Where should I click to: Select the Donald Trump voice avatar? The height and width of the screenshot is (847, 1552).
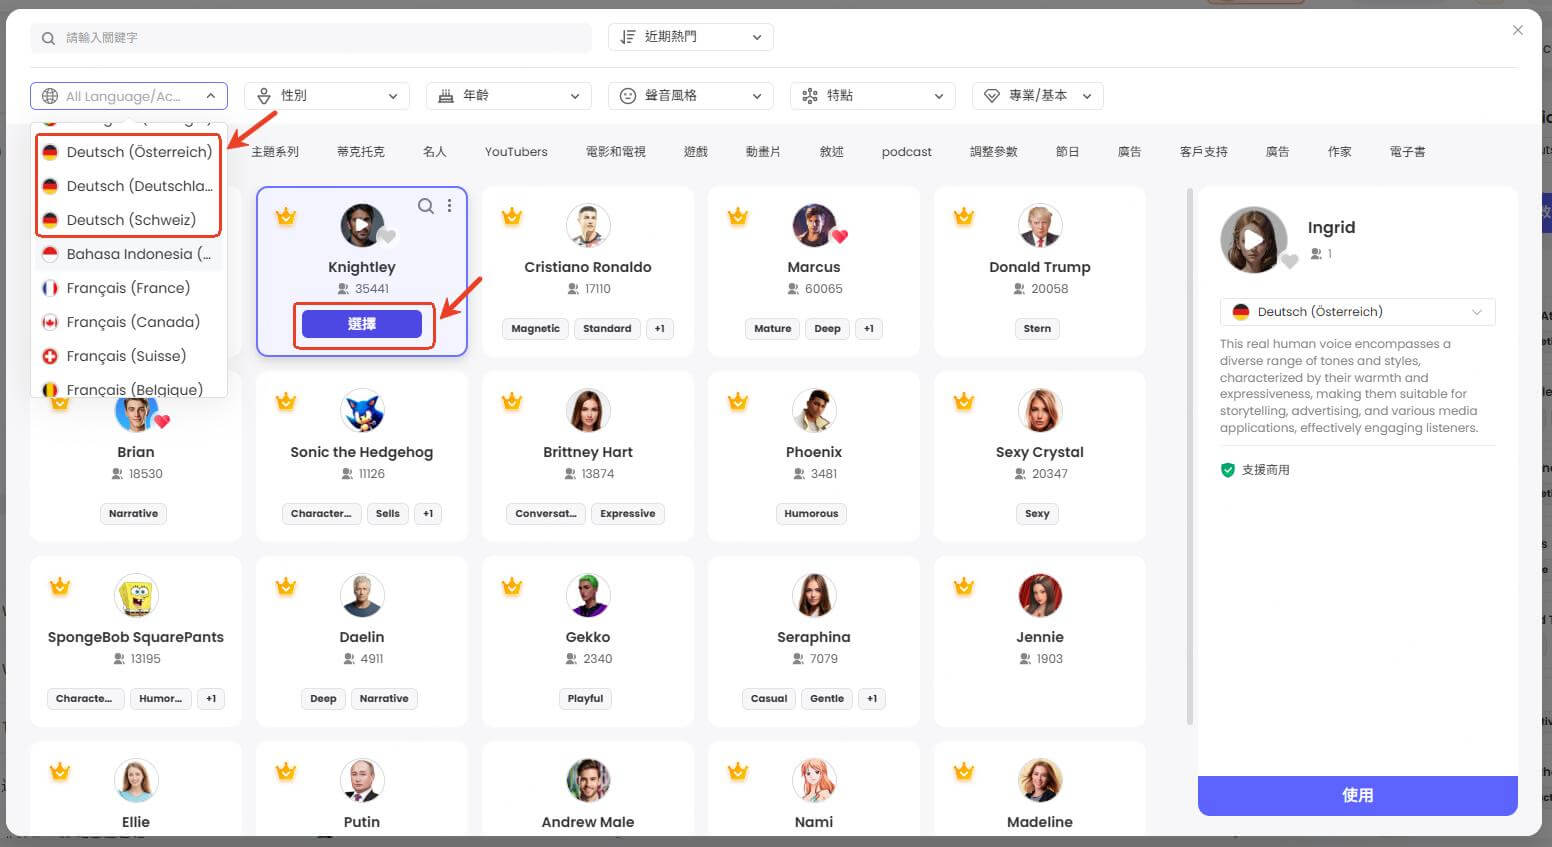pos(1040,225)
